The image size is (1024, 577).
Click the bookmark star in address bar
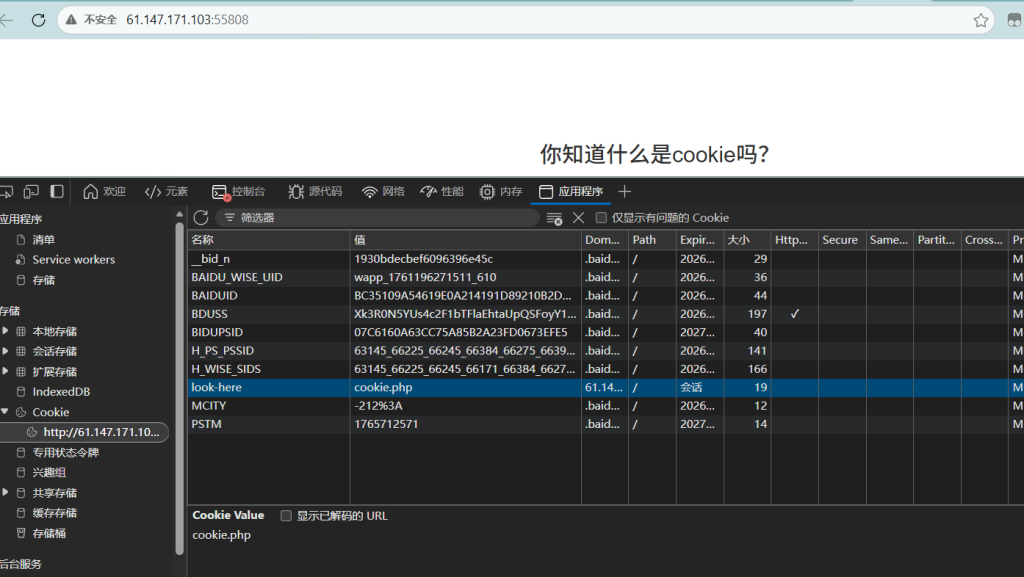click(x=981, y=20)
